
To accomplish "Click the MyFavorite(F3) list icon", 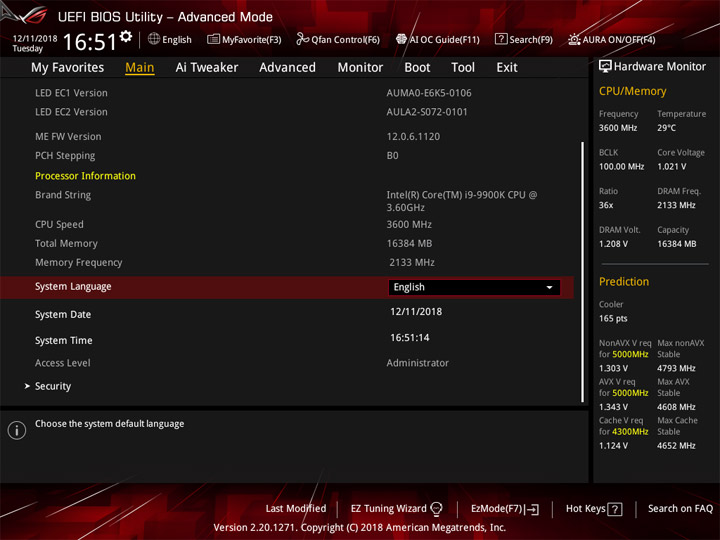I will coord(213,39).
